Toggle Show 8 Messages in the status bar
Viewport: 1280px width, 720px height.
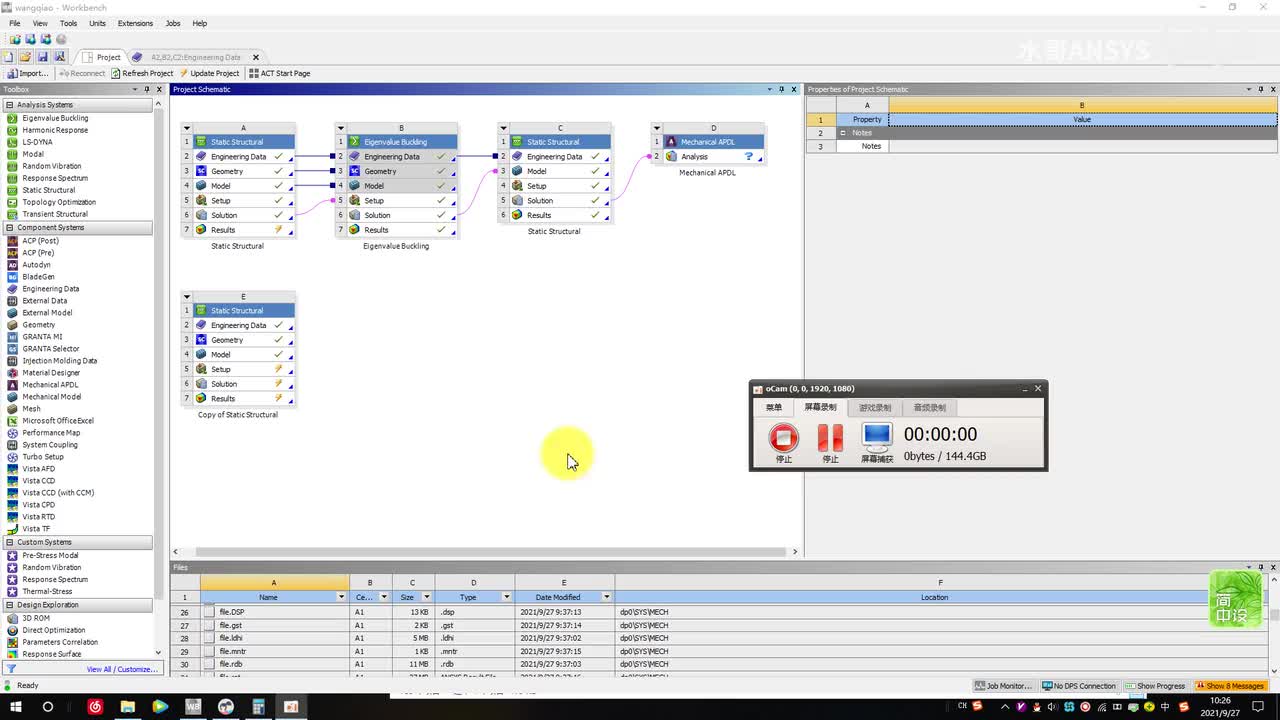click(x=1230, y=686)
